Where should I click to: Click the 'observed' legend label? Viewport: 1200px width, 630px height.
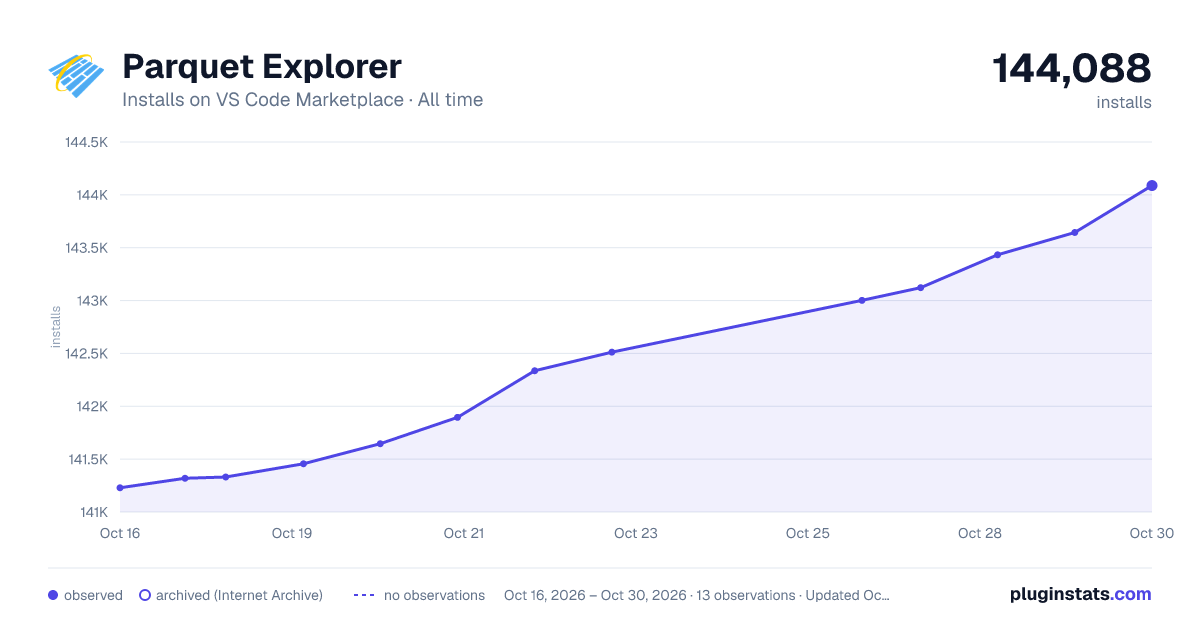(x=93, y=595)
